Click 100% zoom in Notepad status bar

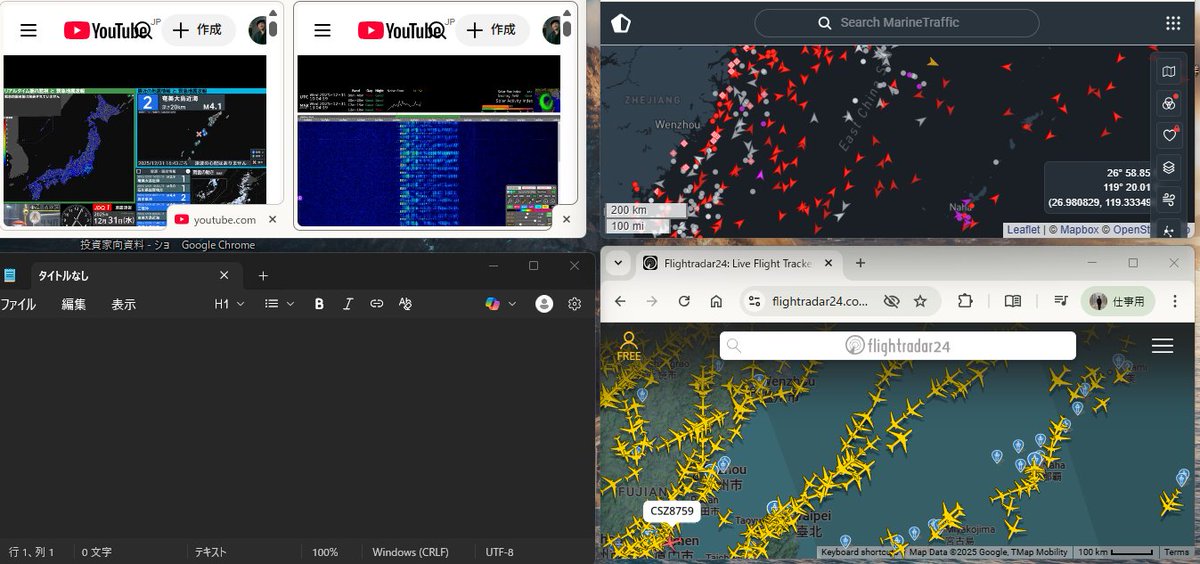(325, 552)
